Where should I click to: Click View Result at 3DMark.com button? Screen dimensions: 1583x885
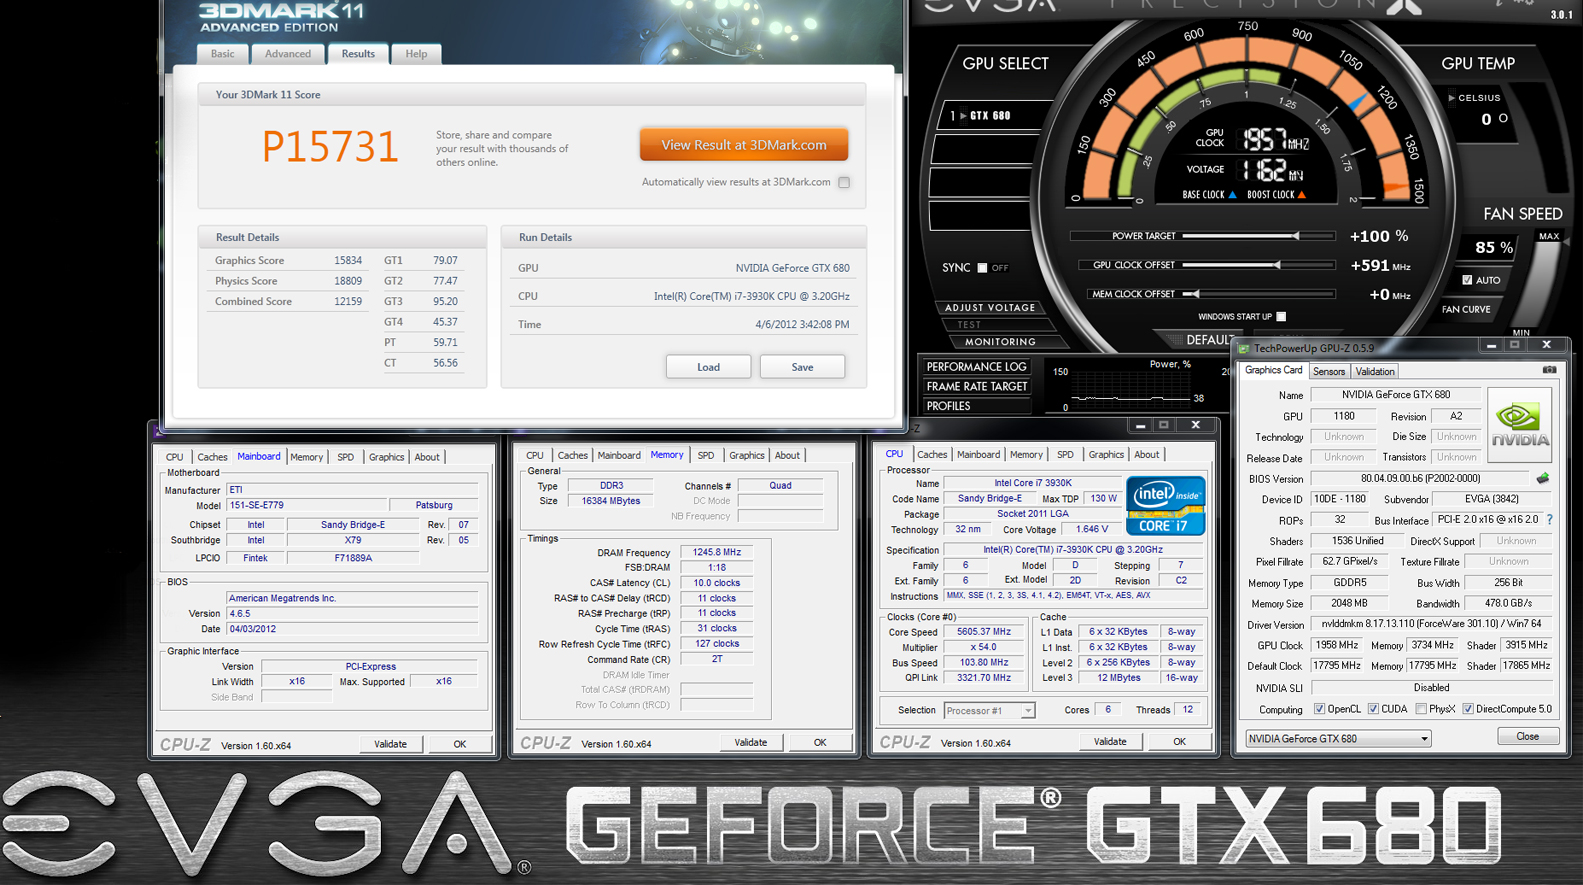[x=744, y=145]
